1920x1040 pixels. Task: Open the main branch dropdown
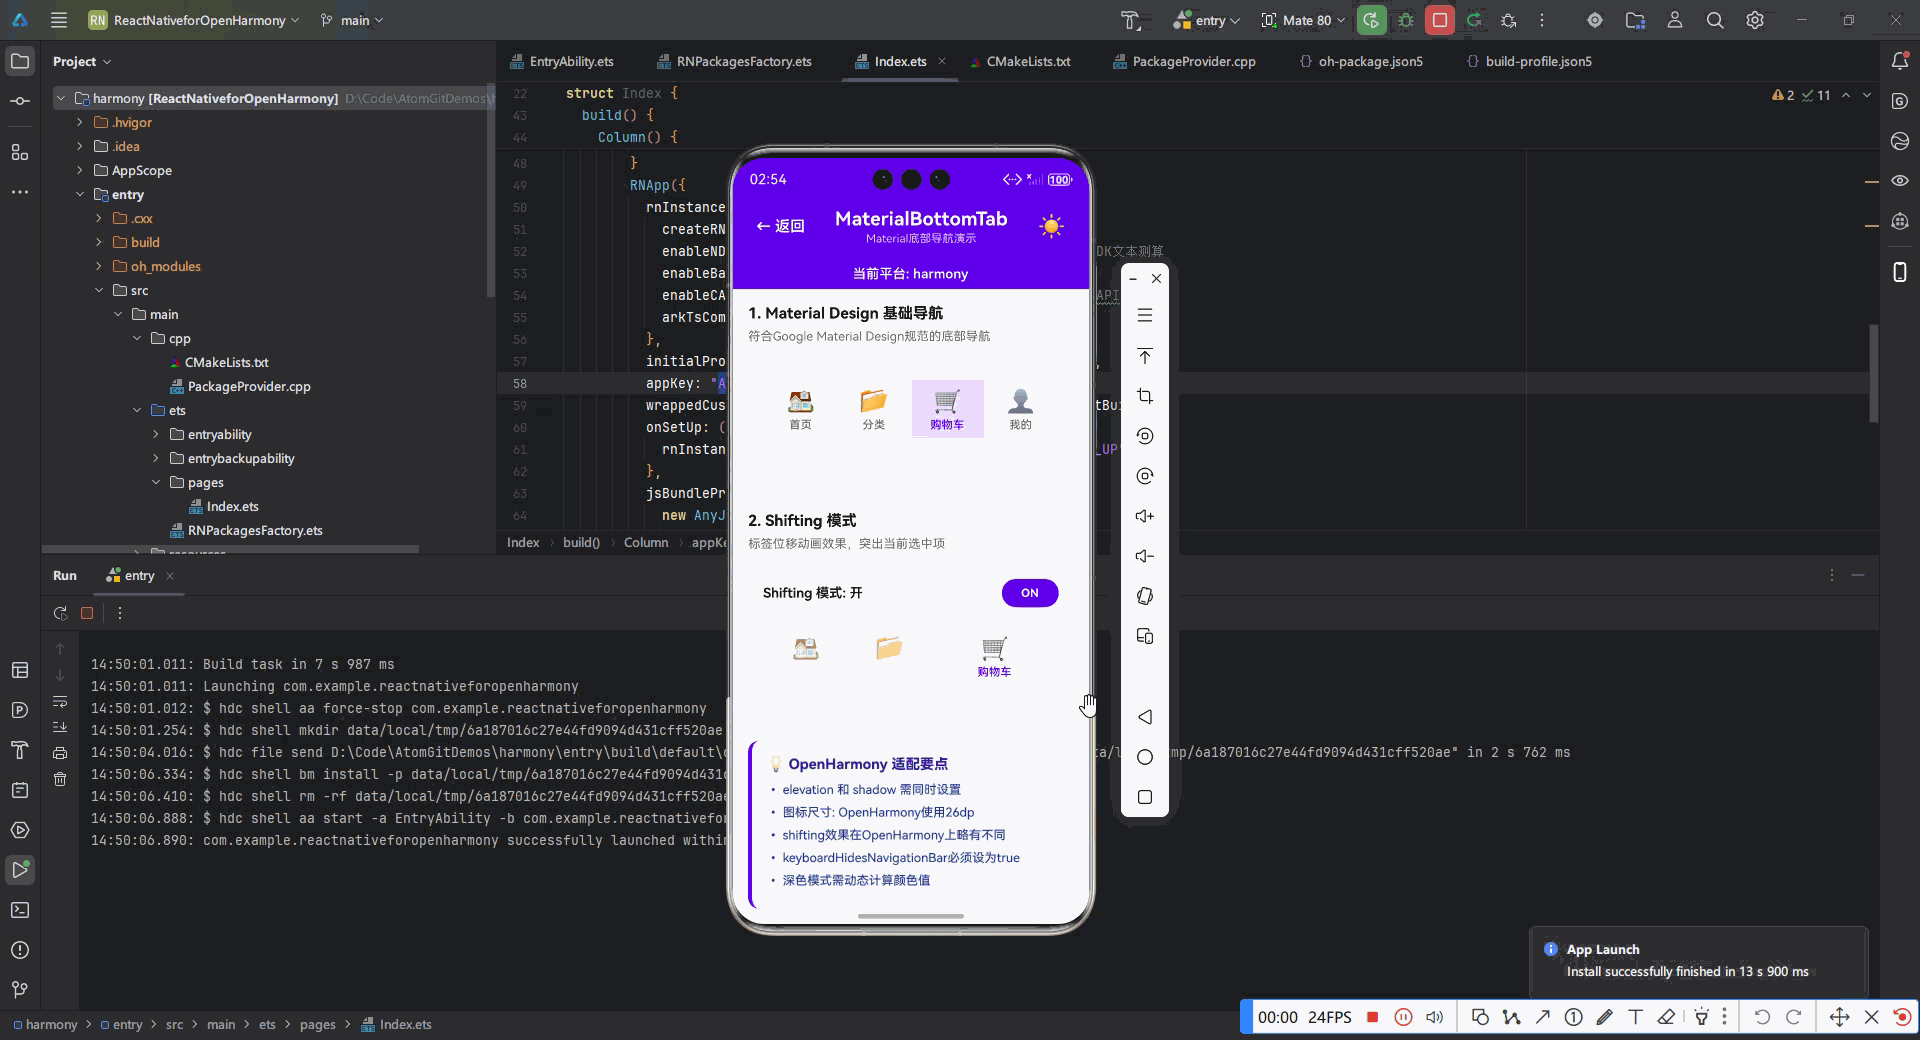click(x=352, y=20)
